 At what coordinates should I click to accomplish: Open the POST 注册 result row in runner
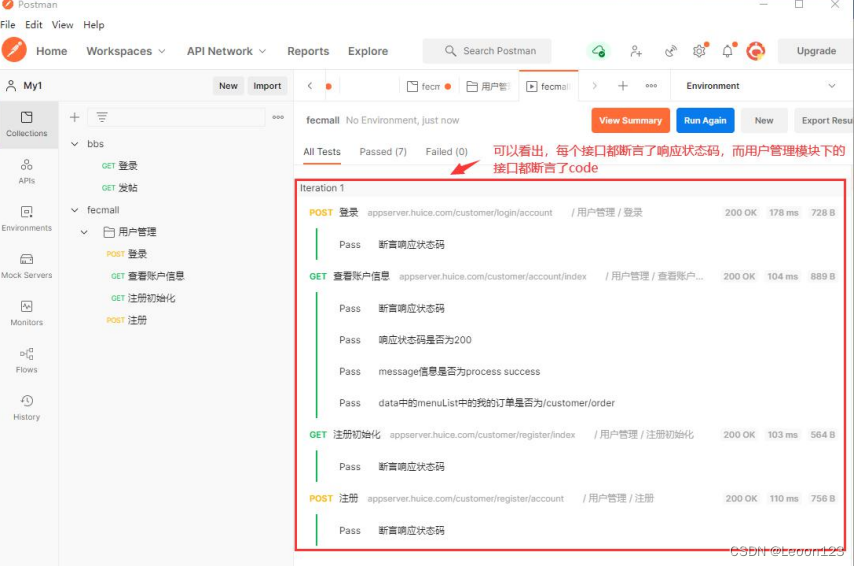tap(571, 499)
